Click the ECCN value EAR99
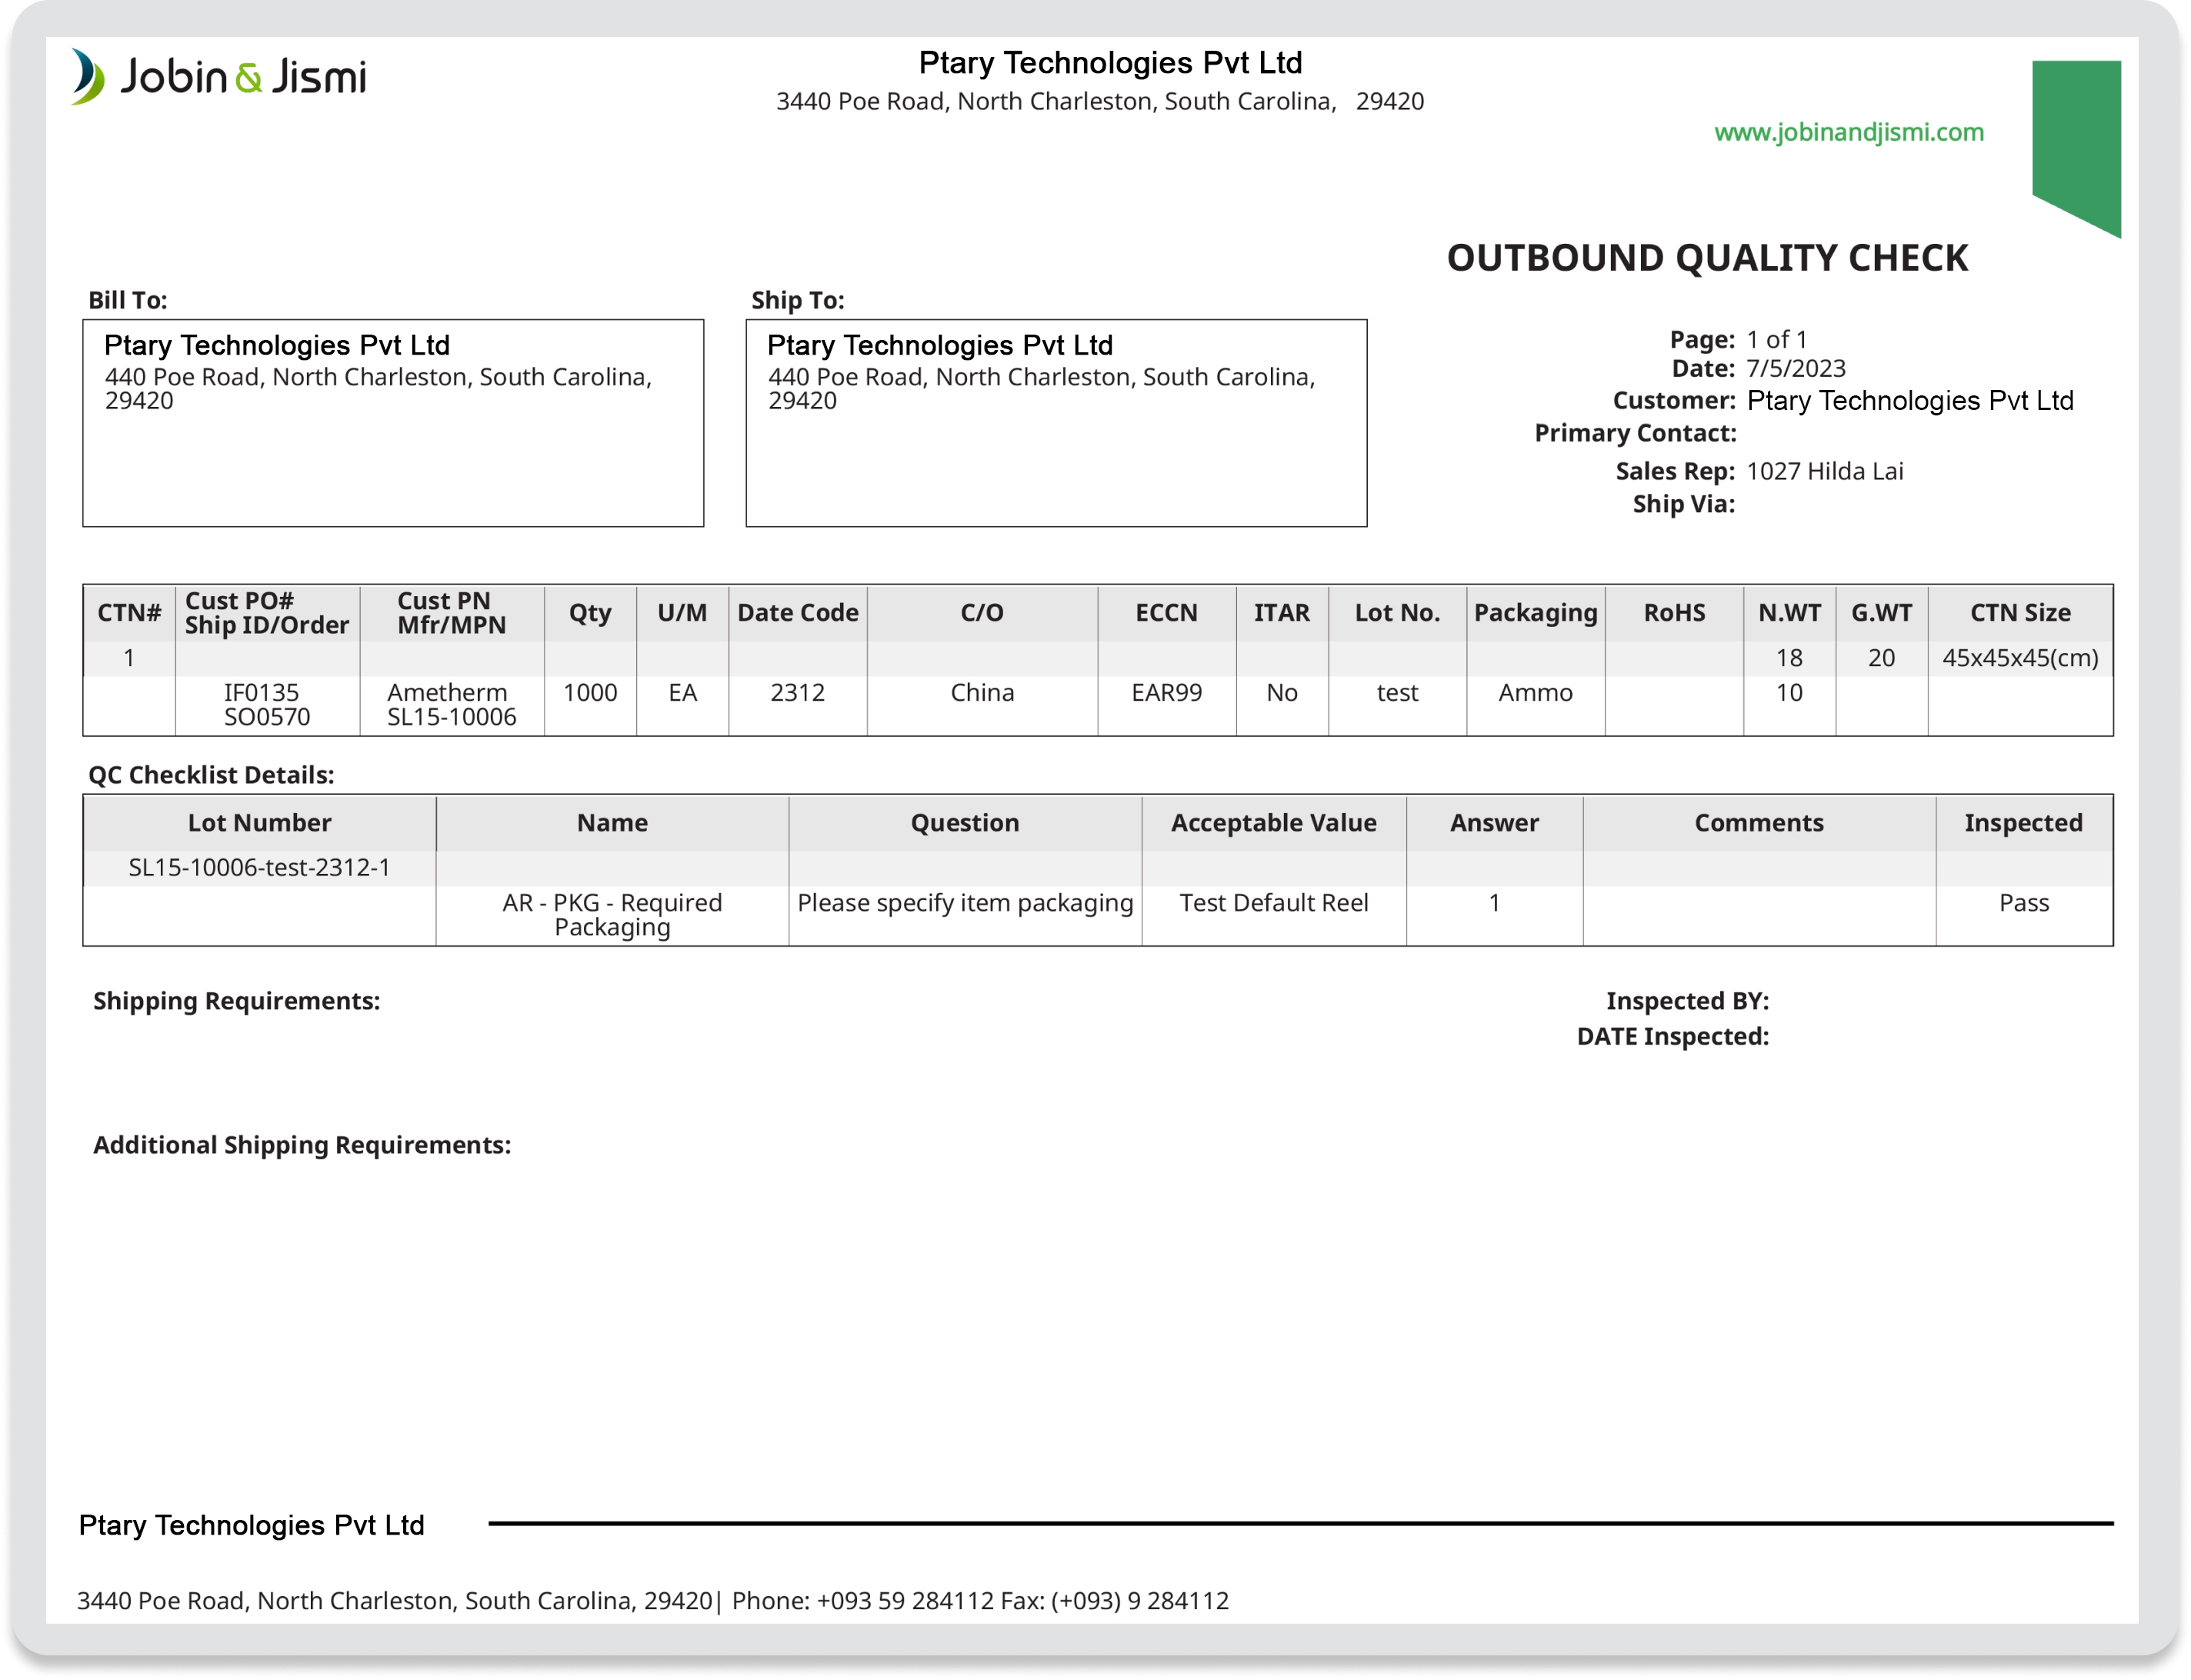This screenshot has width=2191, height=1680. point(1166,692)
